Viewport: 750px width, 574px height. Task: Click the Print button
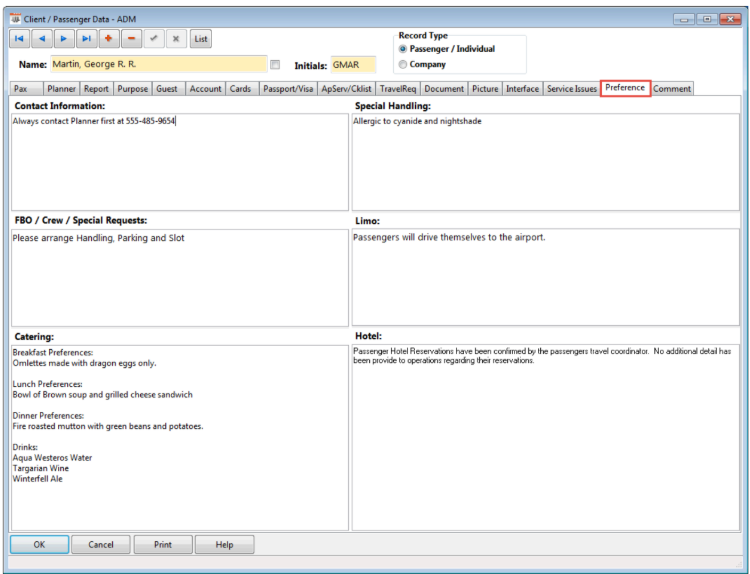(162, 545)
